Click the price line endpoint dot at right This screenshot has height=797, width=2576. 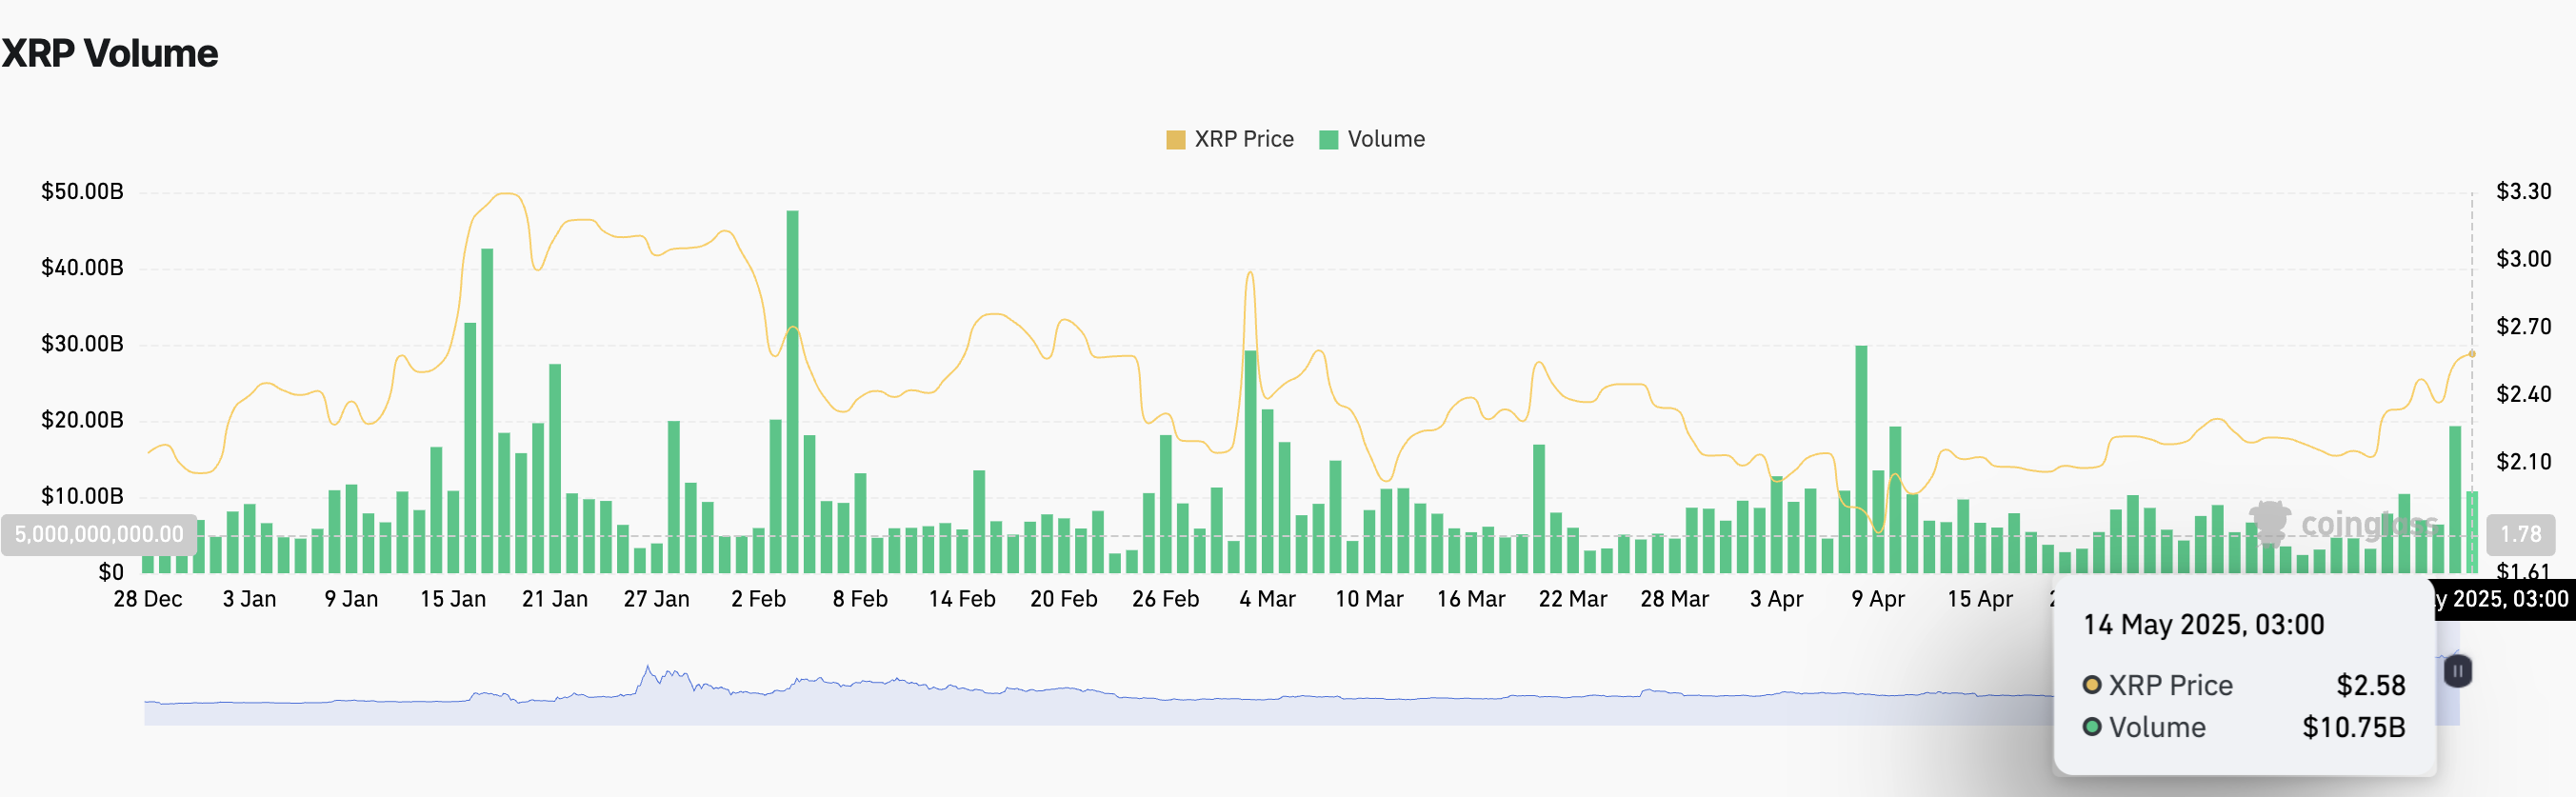tap(2472, 354)
